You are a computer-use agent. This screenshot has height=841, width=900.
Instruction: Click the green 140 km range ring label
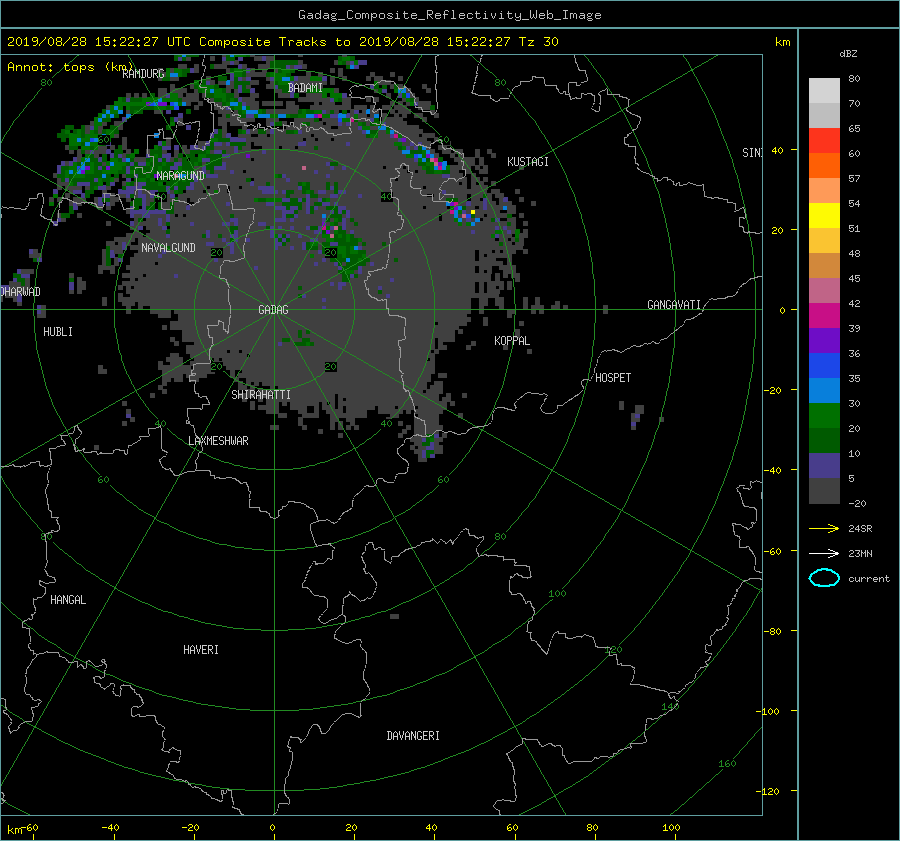[x=670, y=707]
